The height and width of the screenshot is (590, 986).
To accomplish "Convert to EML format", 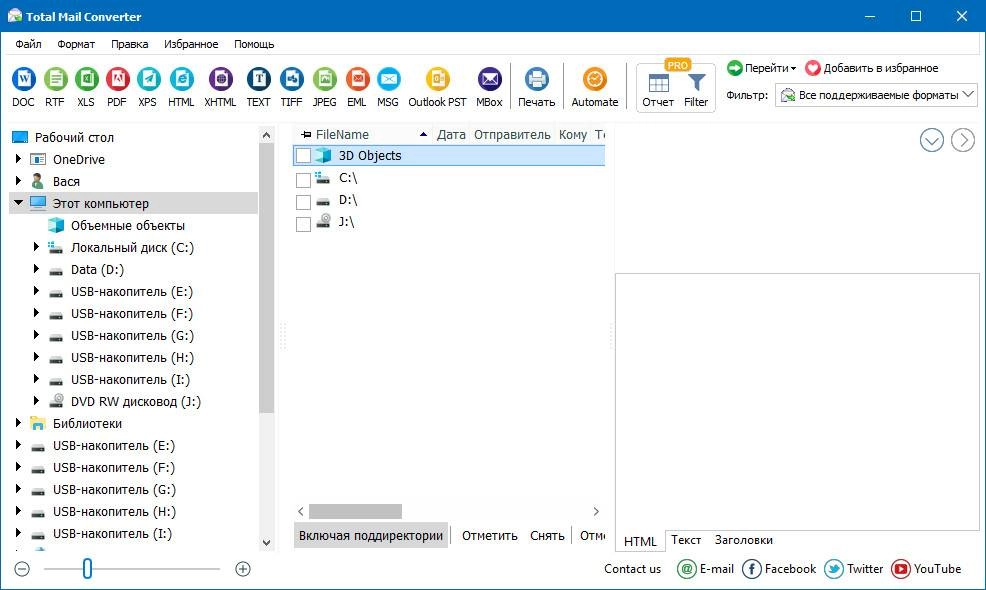I will pyautogui.click(x=357, y=87).
